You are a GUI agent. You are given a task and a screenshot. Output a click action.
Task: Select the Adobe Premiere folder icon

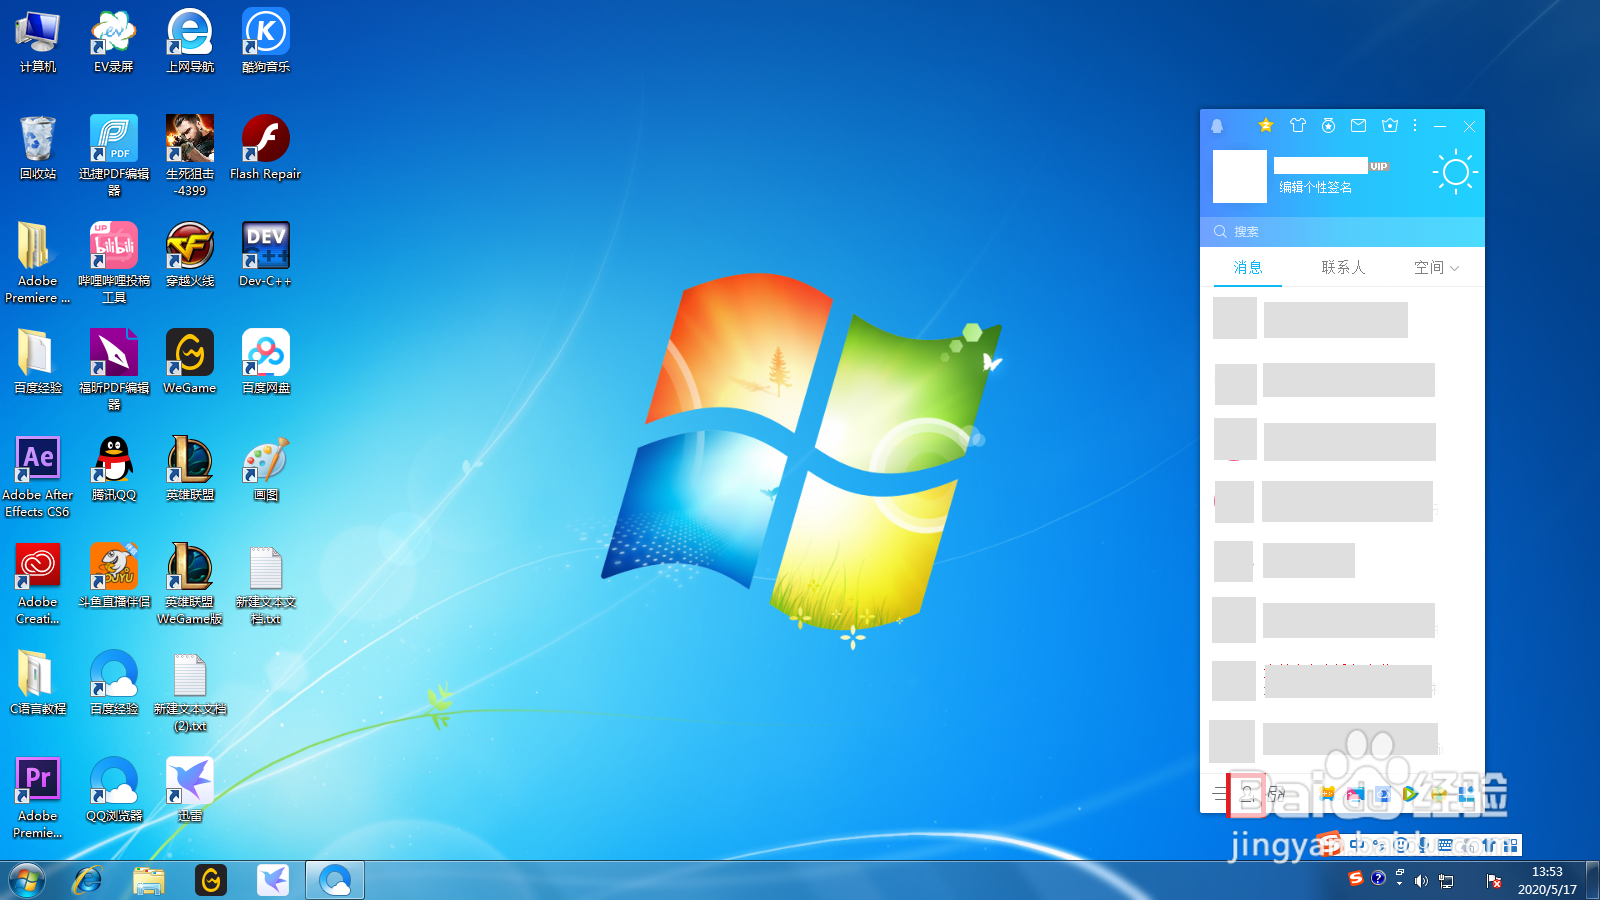38,263
